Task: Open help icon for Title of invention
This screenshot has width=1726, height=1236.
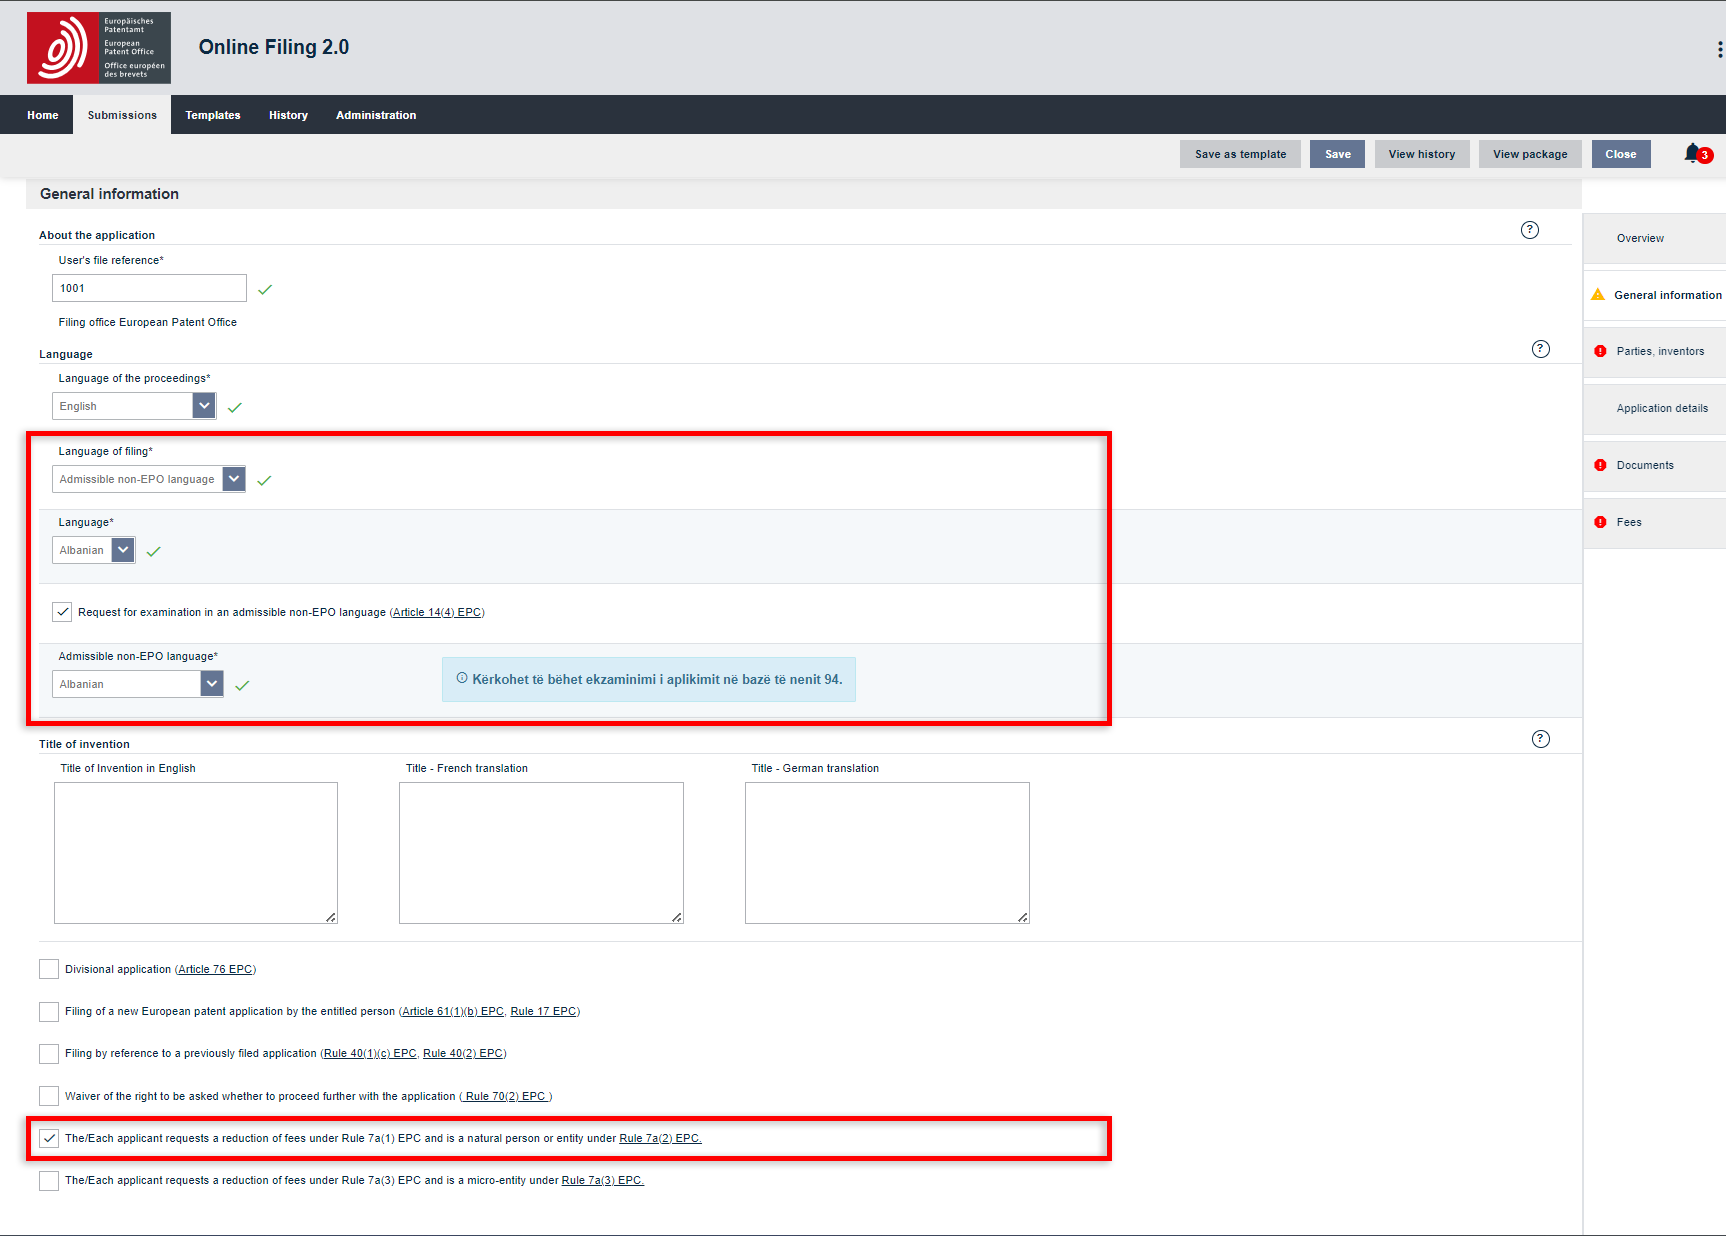Action: click(x=1540, y=739)
